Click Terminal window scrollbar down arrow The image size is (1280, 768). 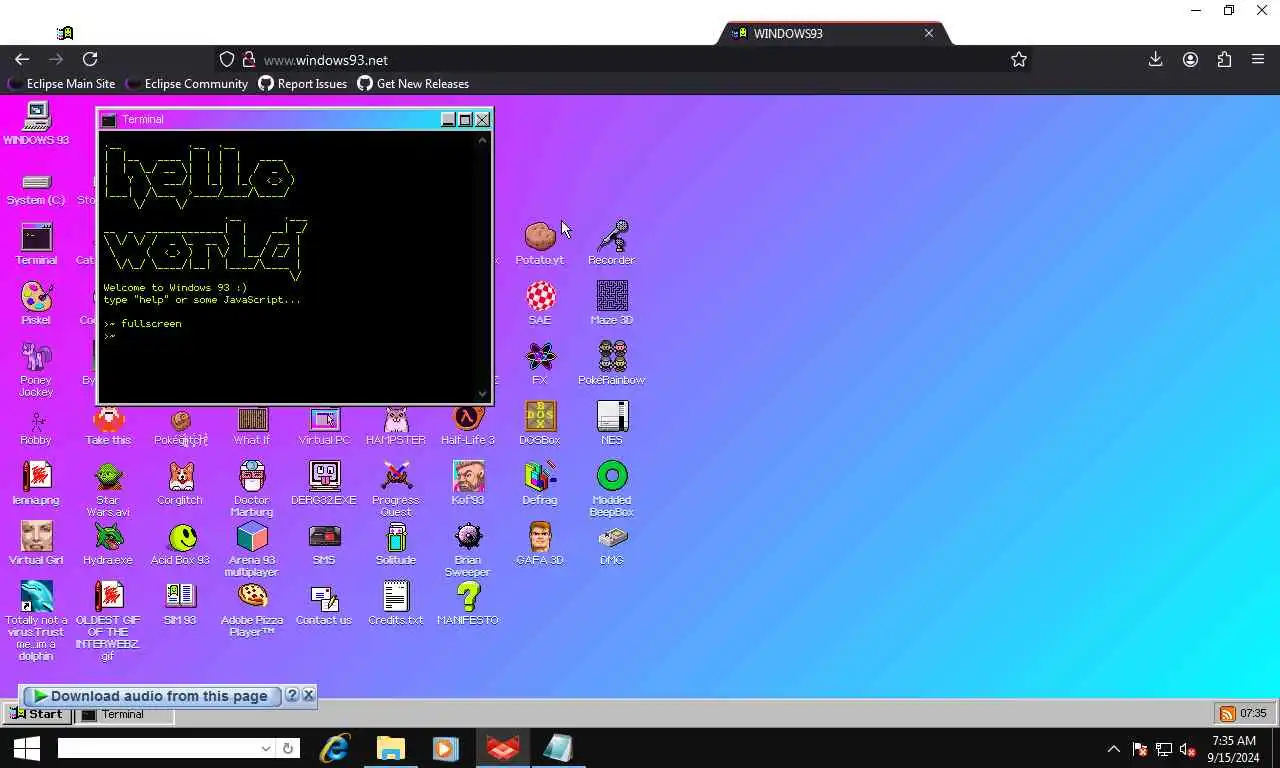[x=483, y=394]
